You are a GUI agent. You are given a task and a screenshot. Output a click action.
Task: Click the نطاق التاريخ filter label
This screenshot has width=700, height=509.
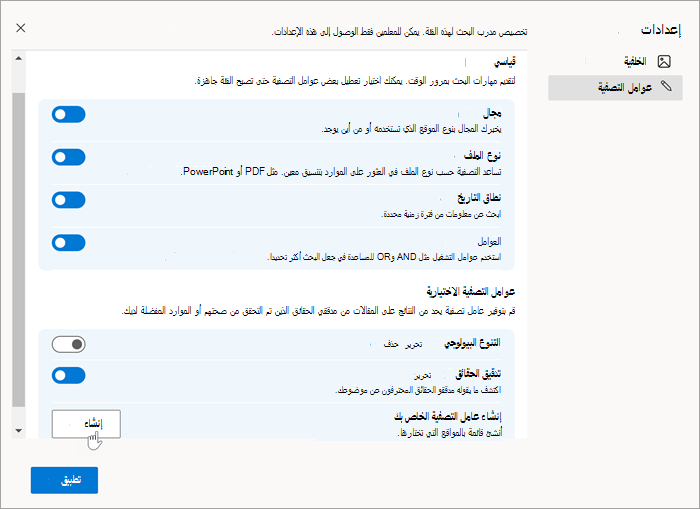tap(479, 198)
